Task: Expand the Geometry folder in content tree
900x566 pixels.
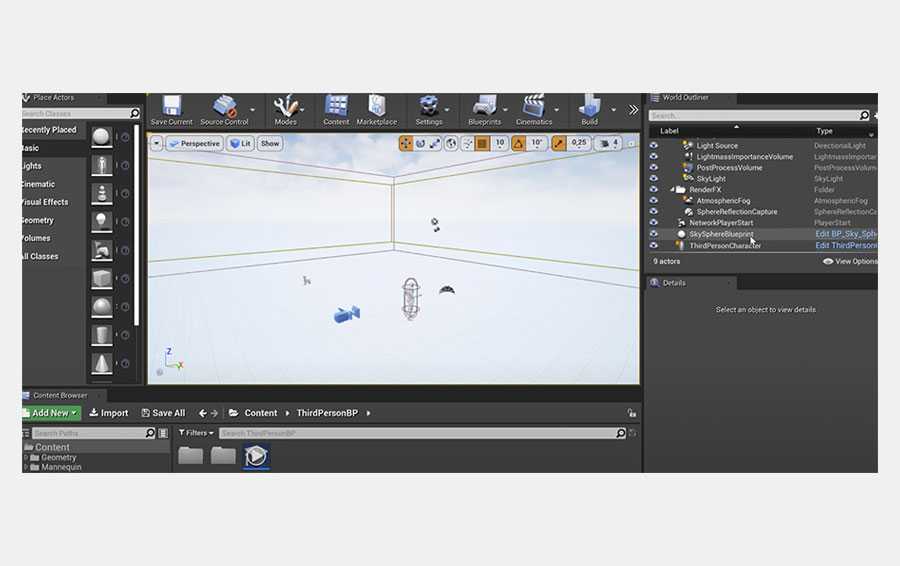Action: pyautogui.click(x=27, y=457)
